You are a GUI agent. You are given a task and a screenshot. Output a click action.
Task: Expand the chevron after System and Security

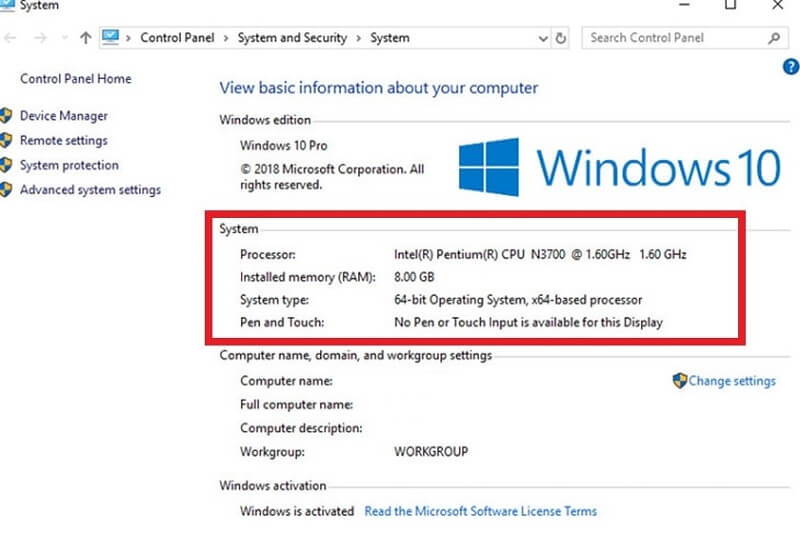coord(359,38)
